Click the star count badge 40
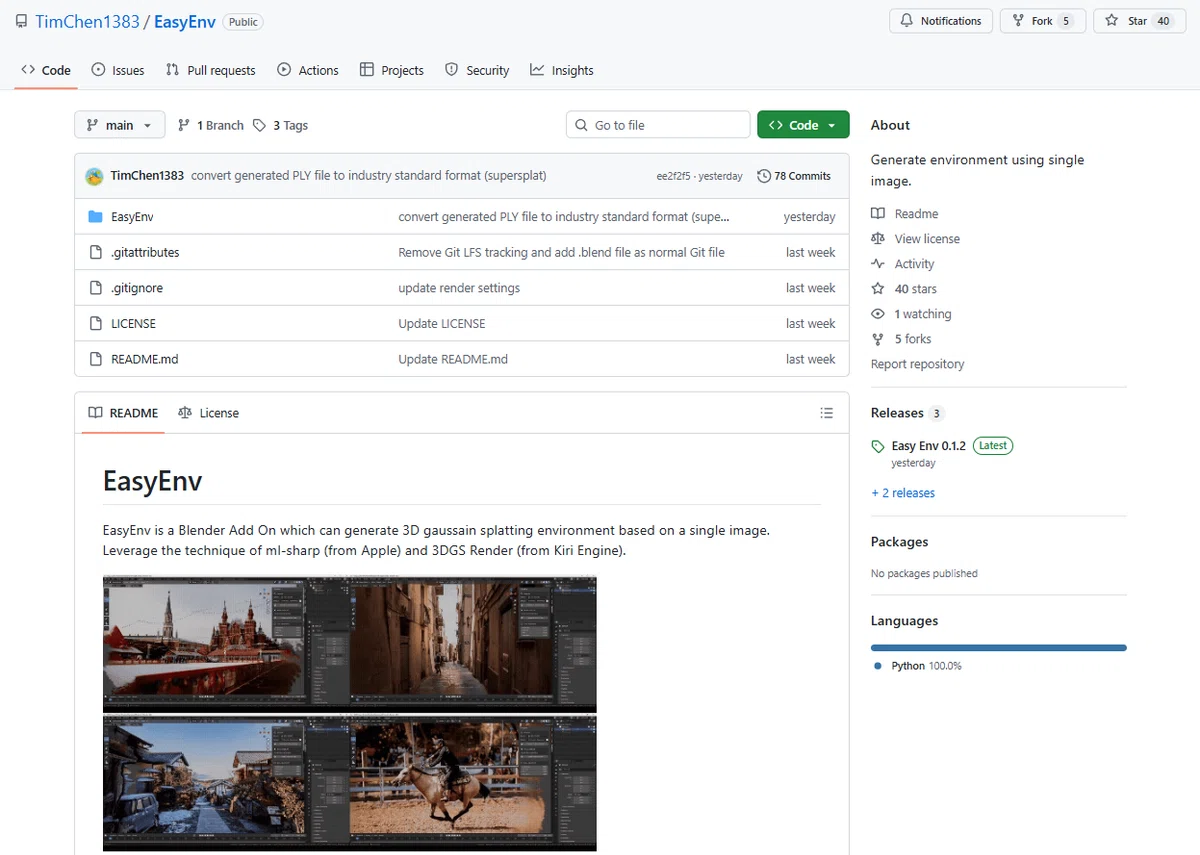Image resolution: width=1200 pixels, height=855 pixels. pyautogui.click(x=1163, y=21)
